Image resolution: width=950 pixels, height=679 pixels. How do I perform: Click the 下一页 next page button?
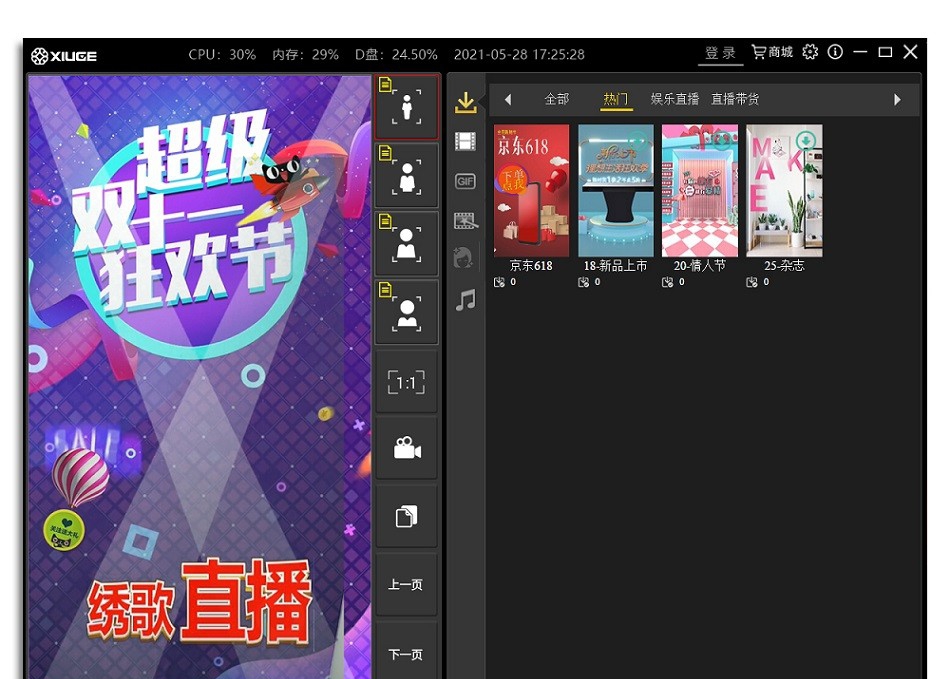click(406, 652)
